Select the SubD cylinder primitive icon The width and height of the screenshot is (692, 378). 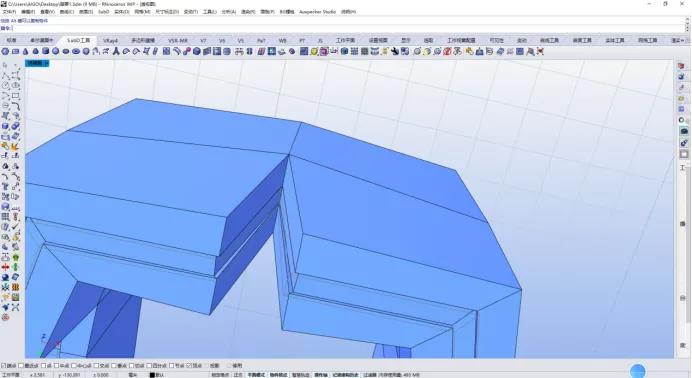pyautogui.click(x=45, y=52)
